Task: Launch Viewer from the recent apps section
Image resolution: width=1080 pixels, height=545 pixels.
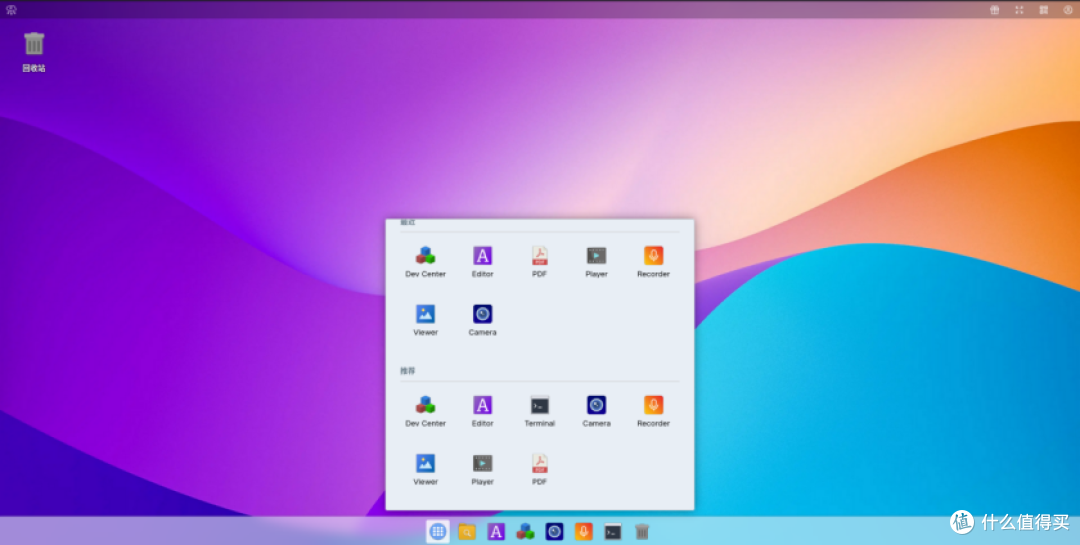Action: [x=425, y=320]
